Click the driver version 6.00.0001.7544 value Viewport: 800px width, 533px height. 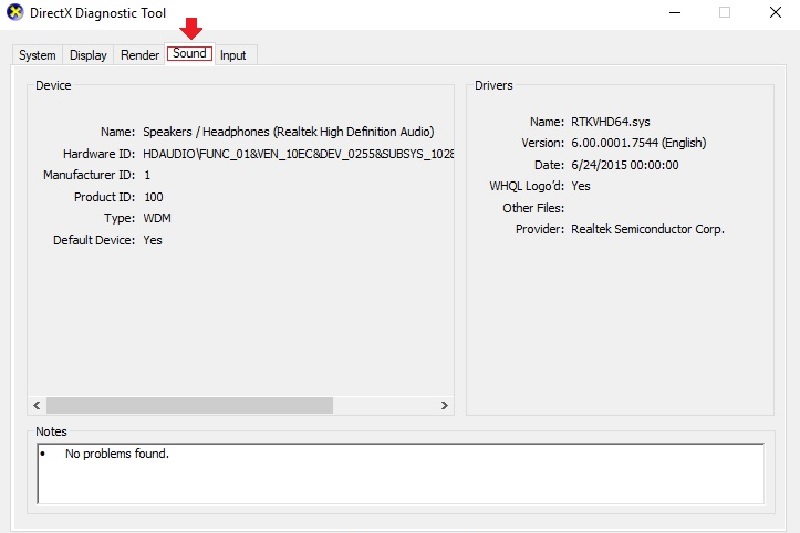pyautogui.click(x=638, y=143)
